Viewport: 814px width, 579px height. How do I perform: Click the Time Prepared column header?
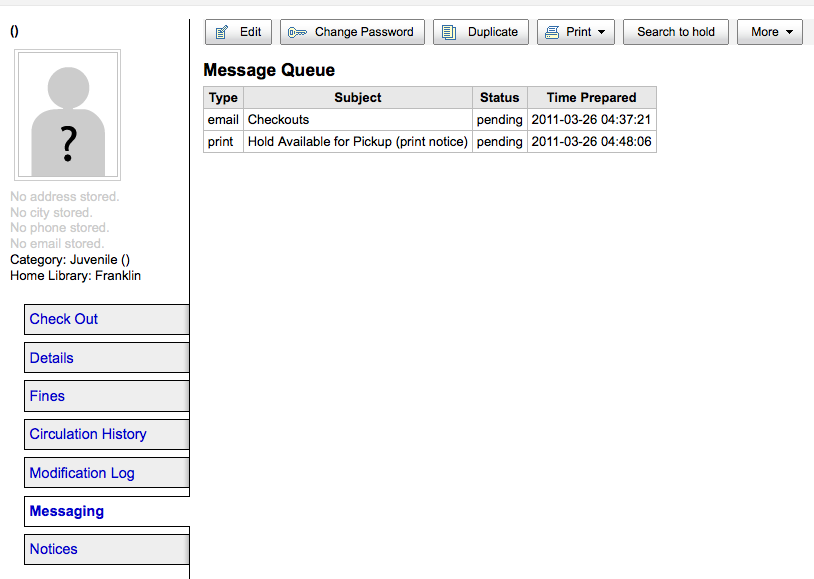(591, 97)
